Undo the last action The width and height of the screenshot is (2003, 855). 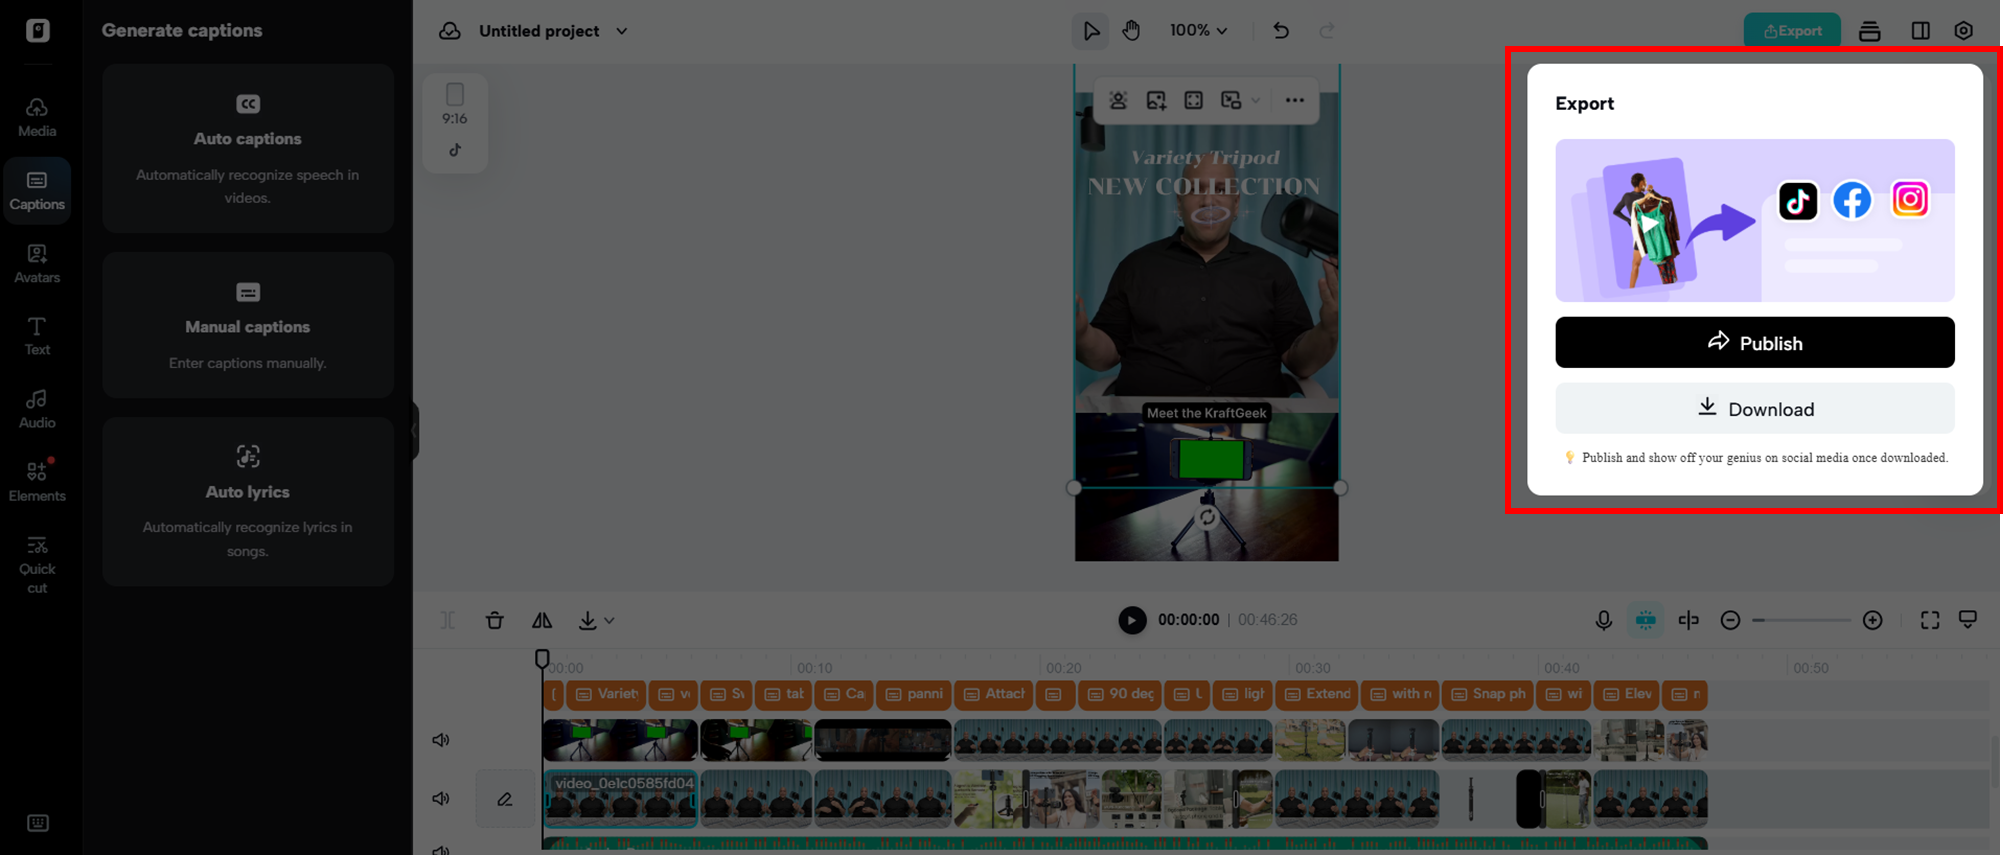pos(1280,31)
